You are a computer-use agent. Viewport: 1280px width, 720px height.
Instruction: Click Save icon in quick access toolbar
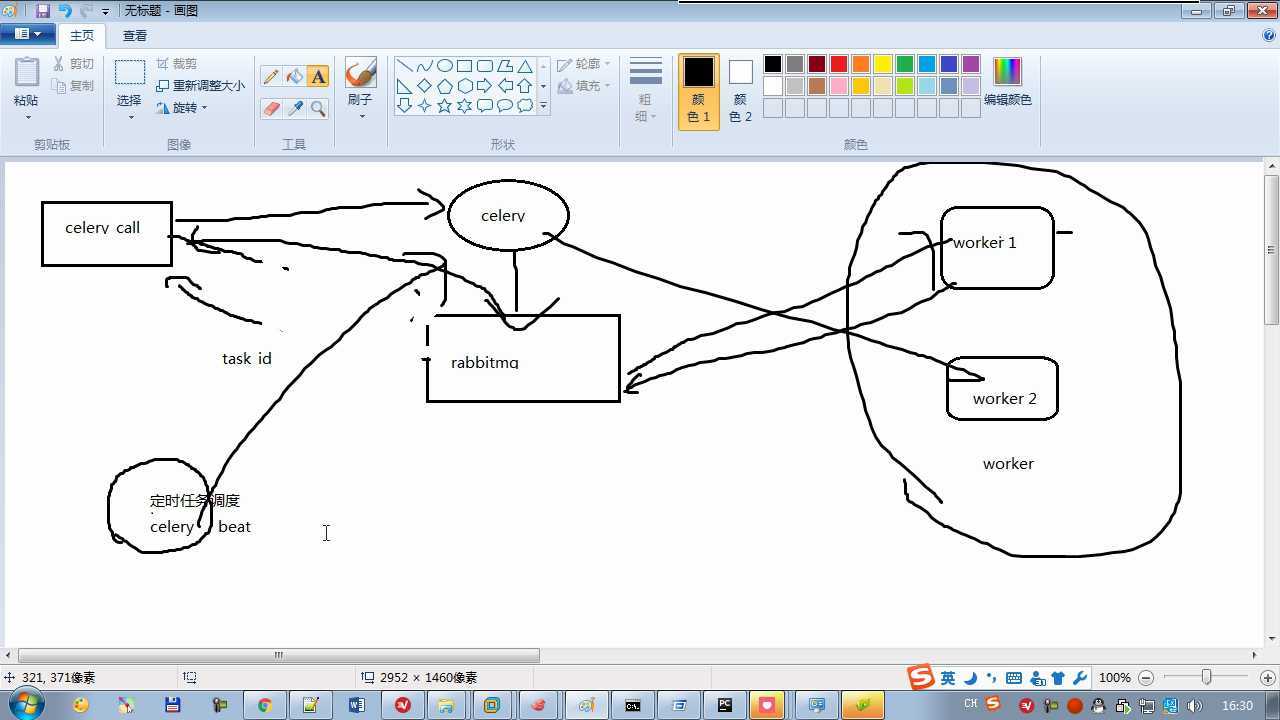tap(43, 11)
